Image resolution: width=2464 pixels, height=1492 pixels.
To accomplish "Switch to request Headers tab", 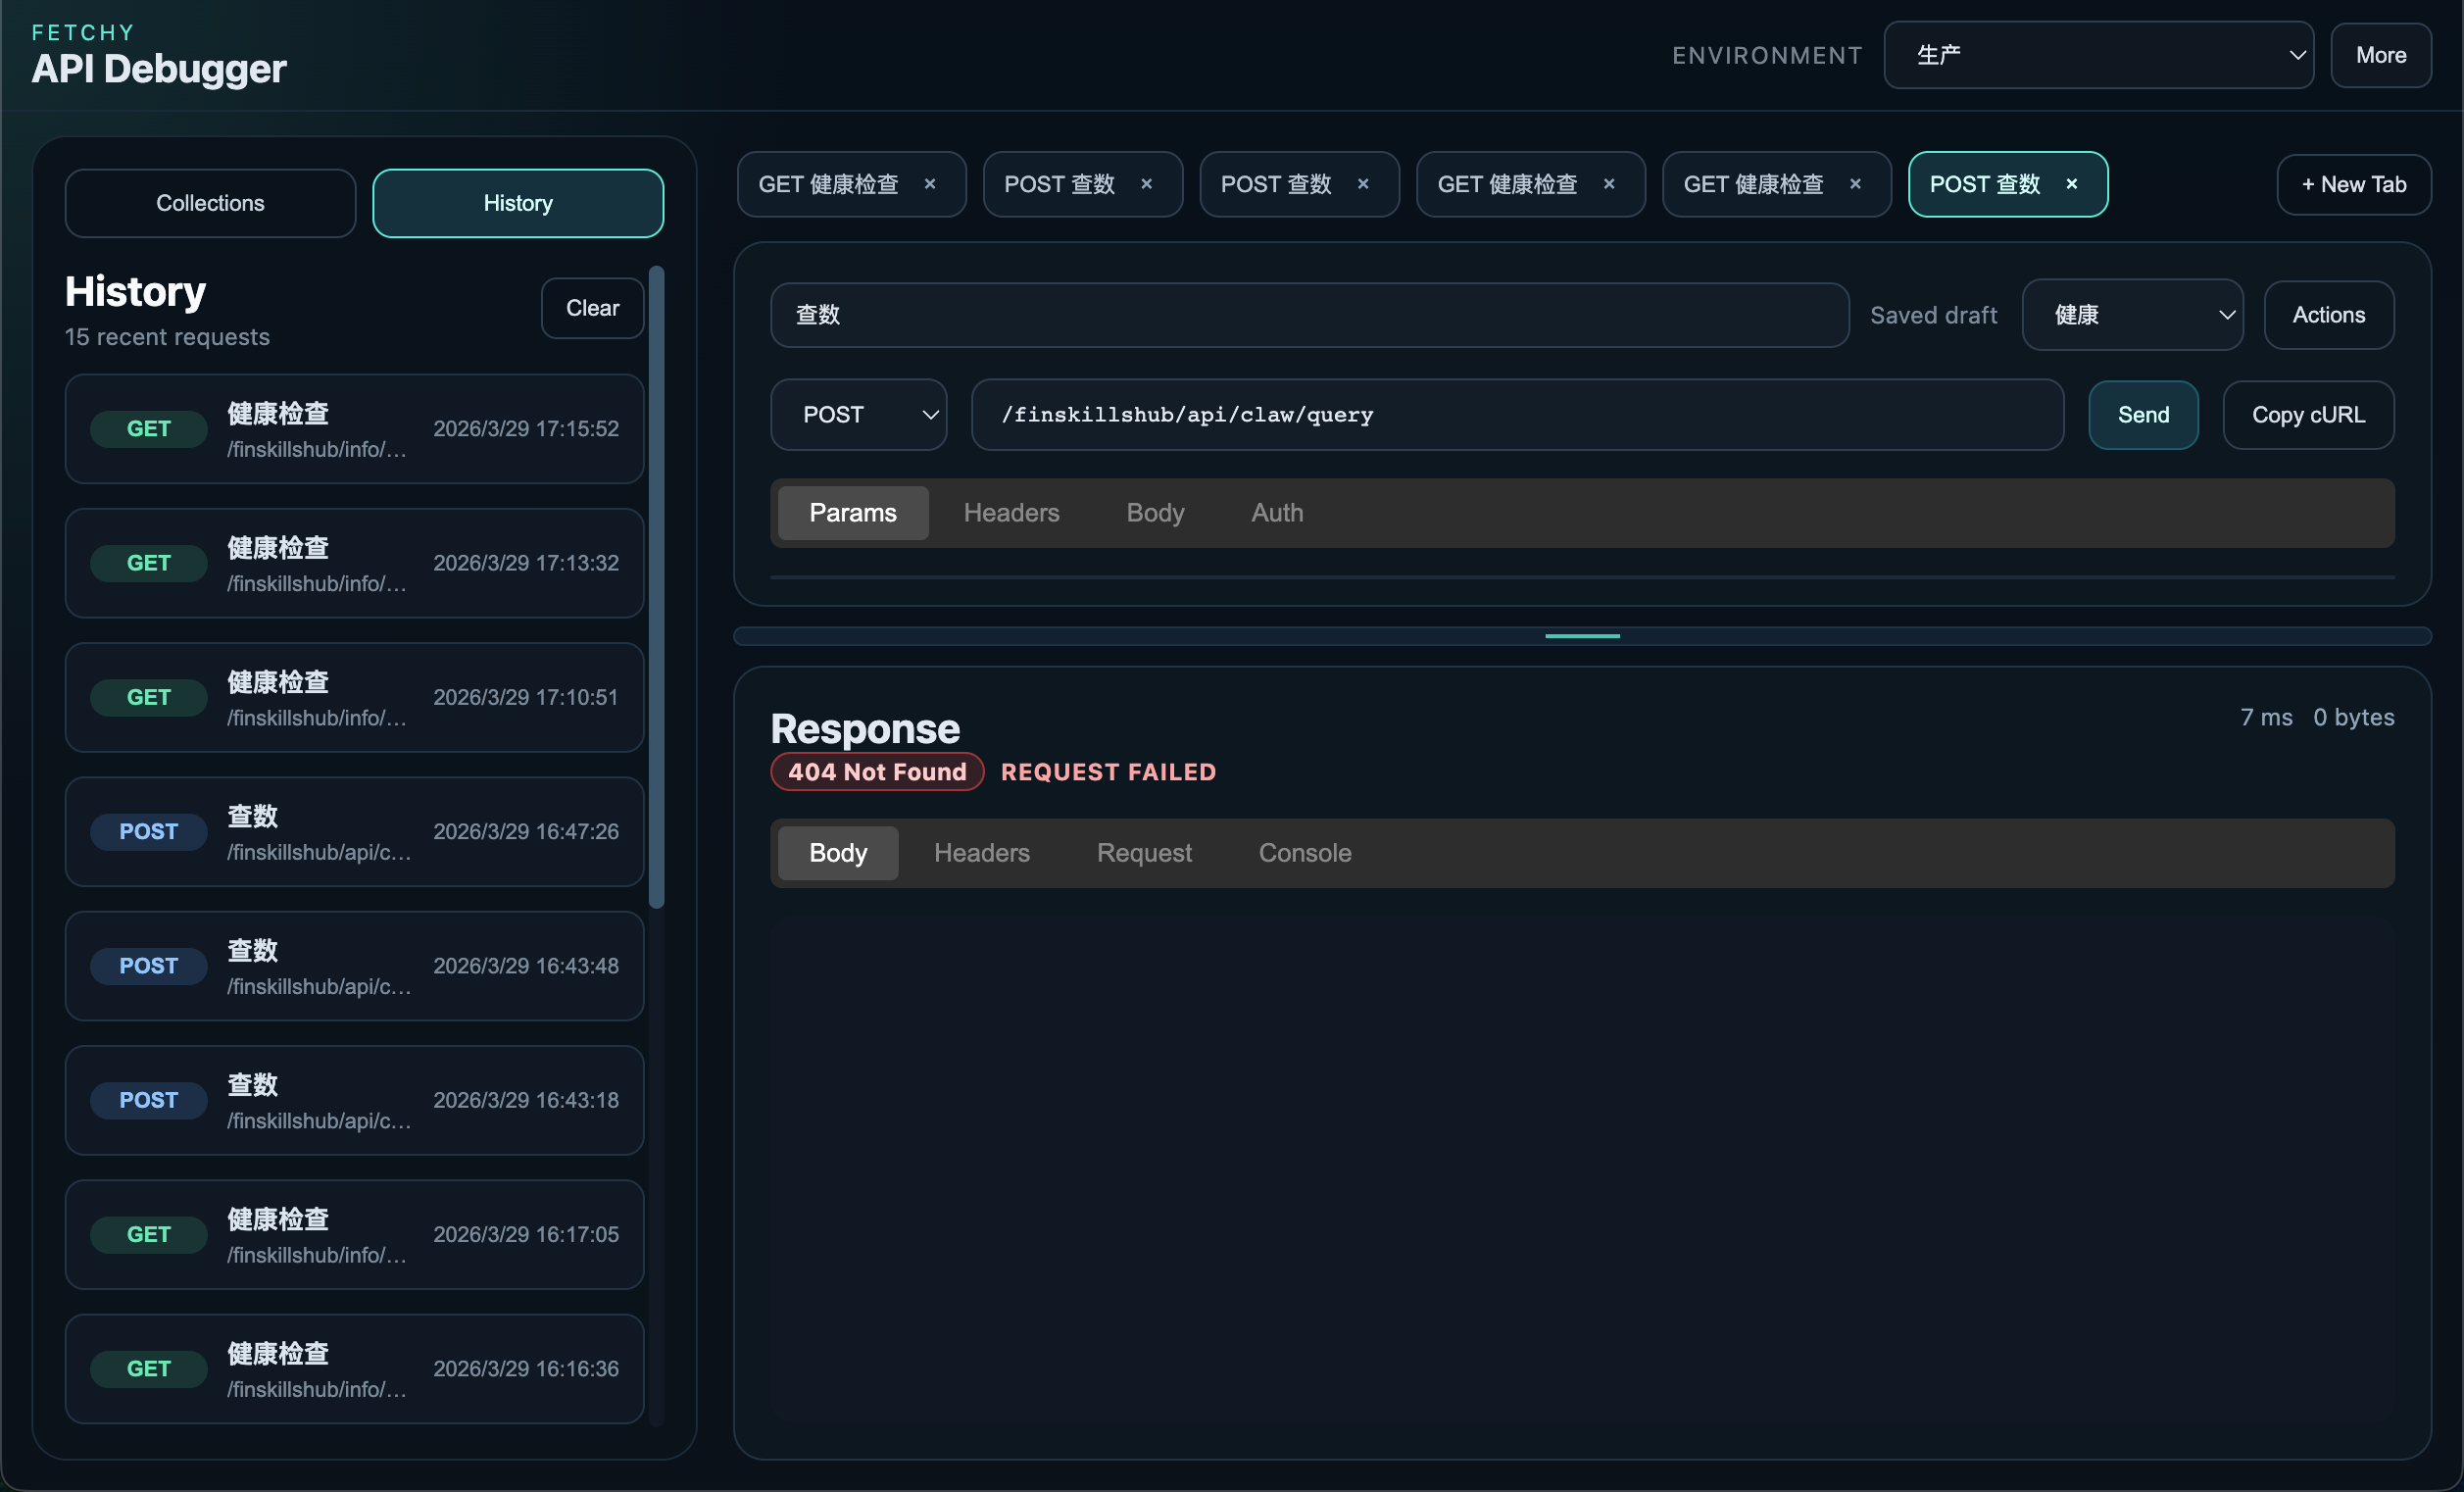I will 1010,513.
